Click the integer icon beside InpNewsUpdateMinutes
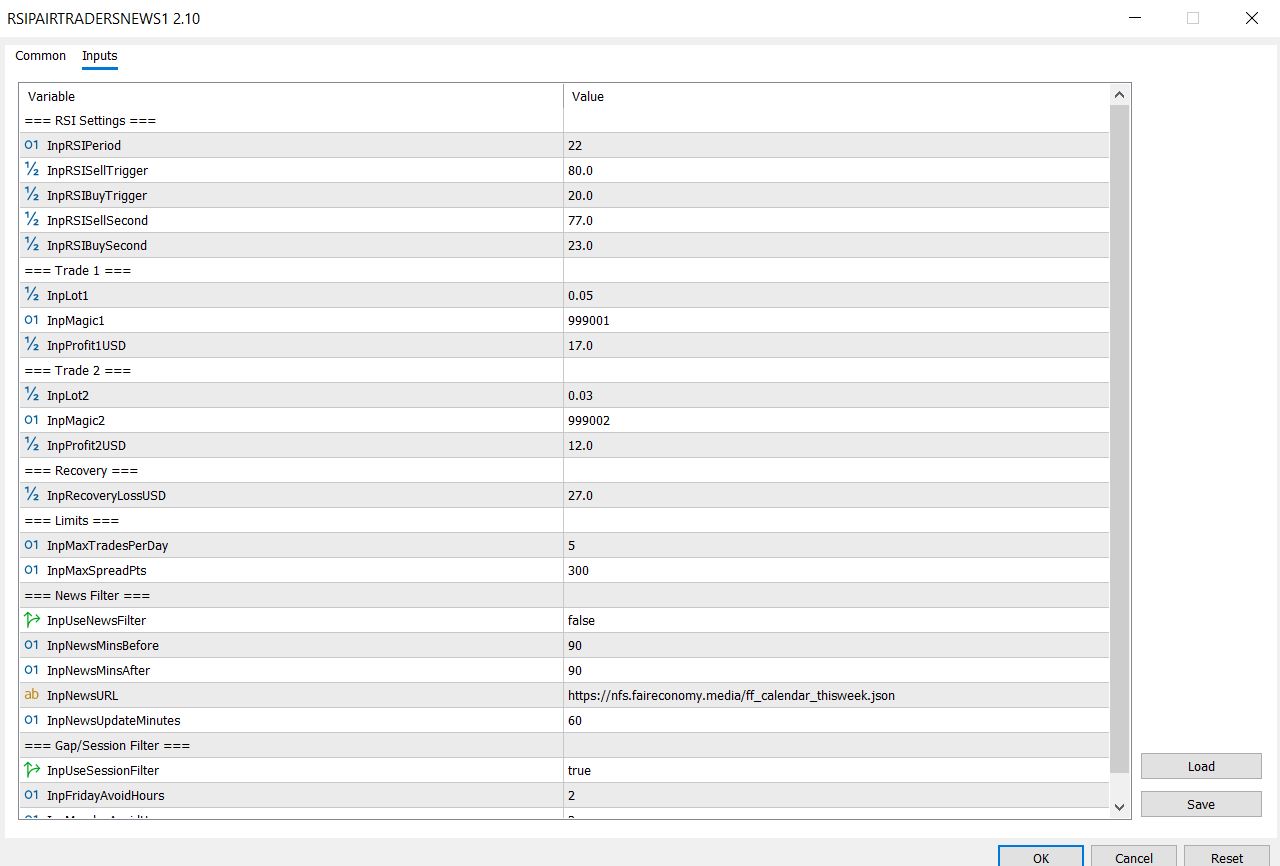 (x=31, y=720)
